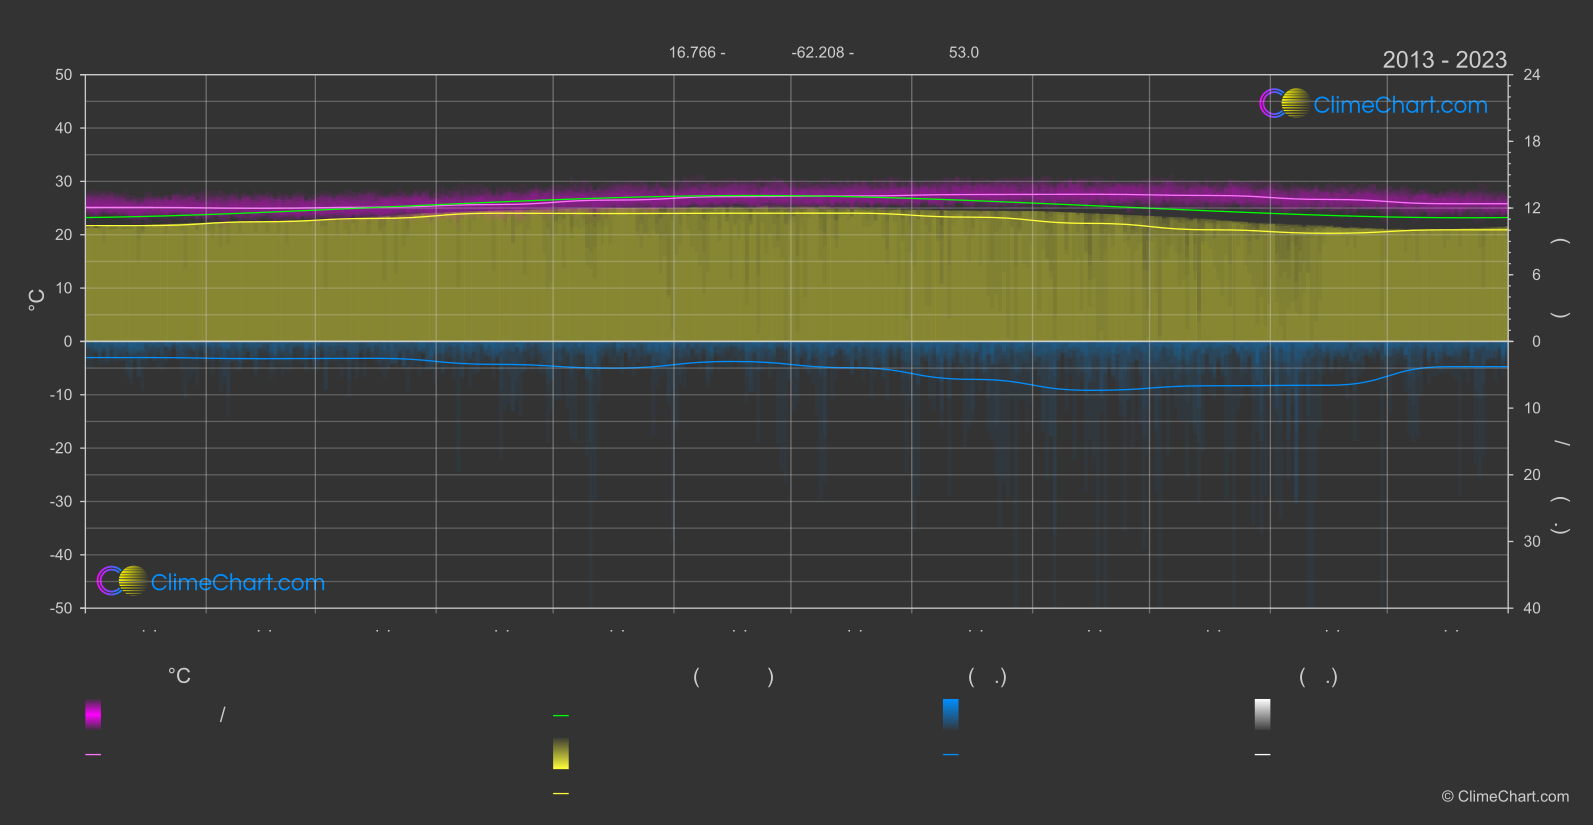Click the °C left axis label
The width and height of the screenshot is (1593, 825).
pyautogui.click(x=37, y=300)
